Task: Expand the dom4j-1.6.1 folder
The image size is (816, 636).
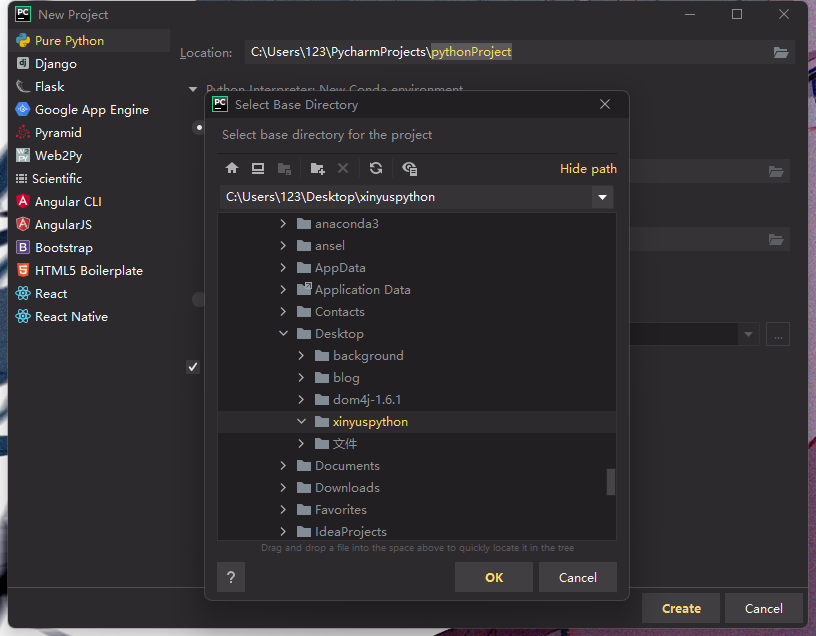Action: (x=301, y=399)
